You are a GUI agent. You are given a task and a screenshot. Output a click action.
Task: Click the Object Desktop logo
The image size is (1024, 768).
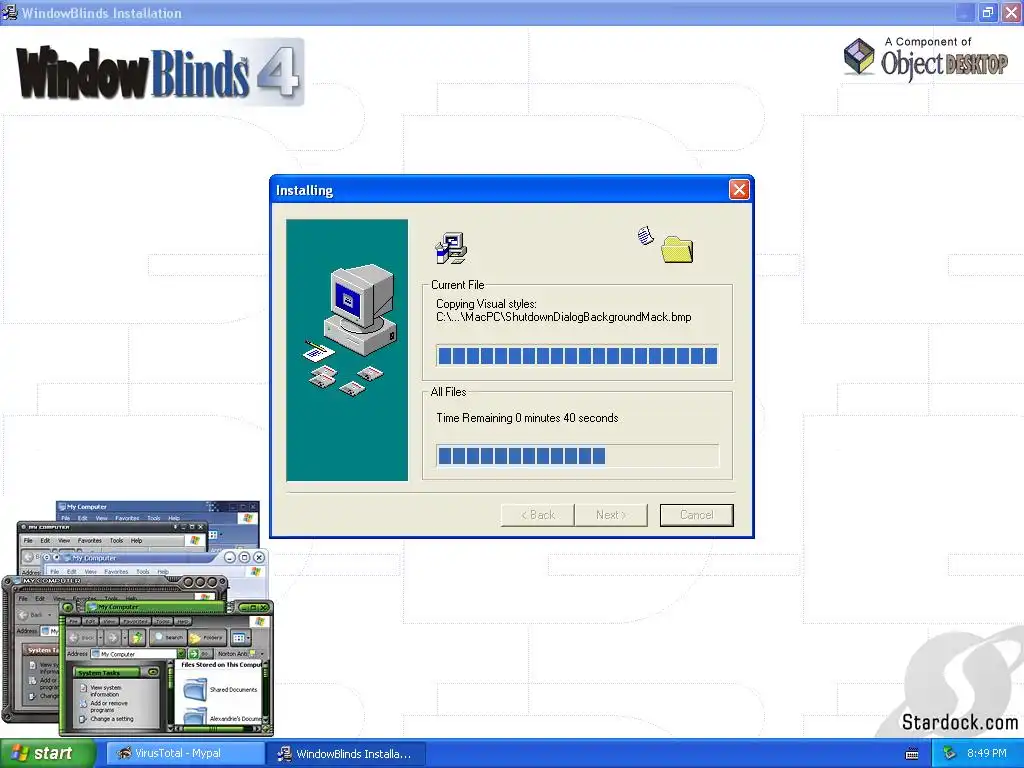pyautogui.click(x=925, y=59)
